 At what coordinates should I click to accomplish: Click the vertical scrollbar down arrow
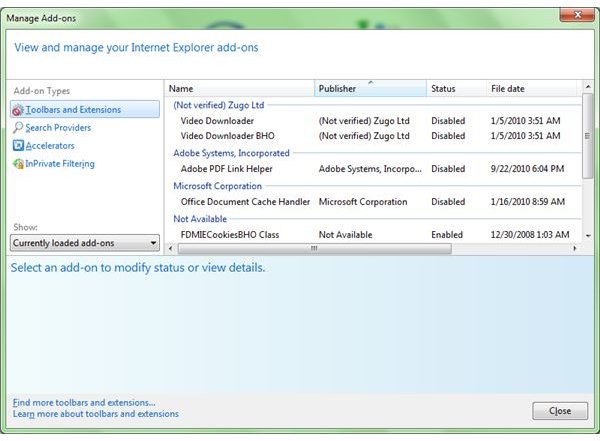587,236
